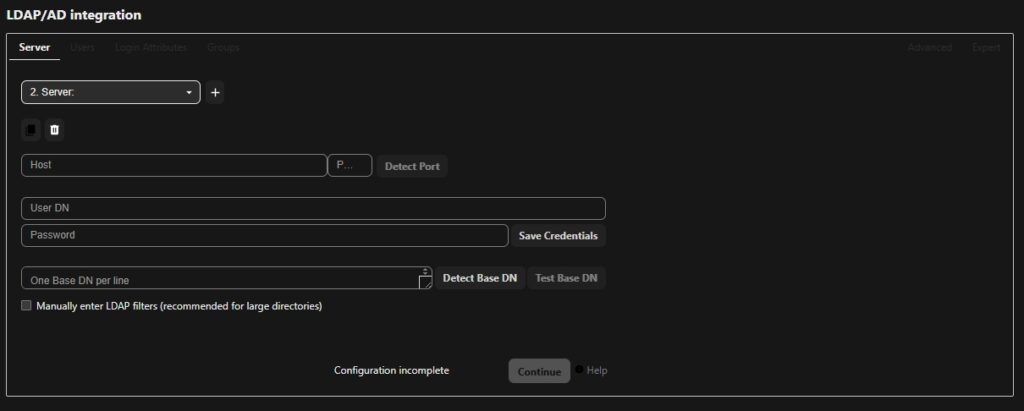1024x411 pixels.
Task: Open the Help link
Action: coord(597,370)
